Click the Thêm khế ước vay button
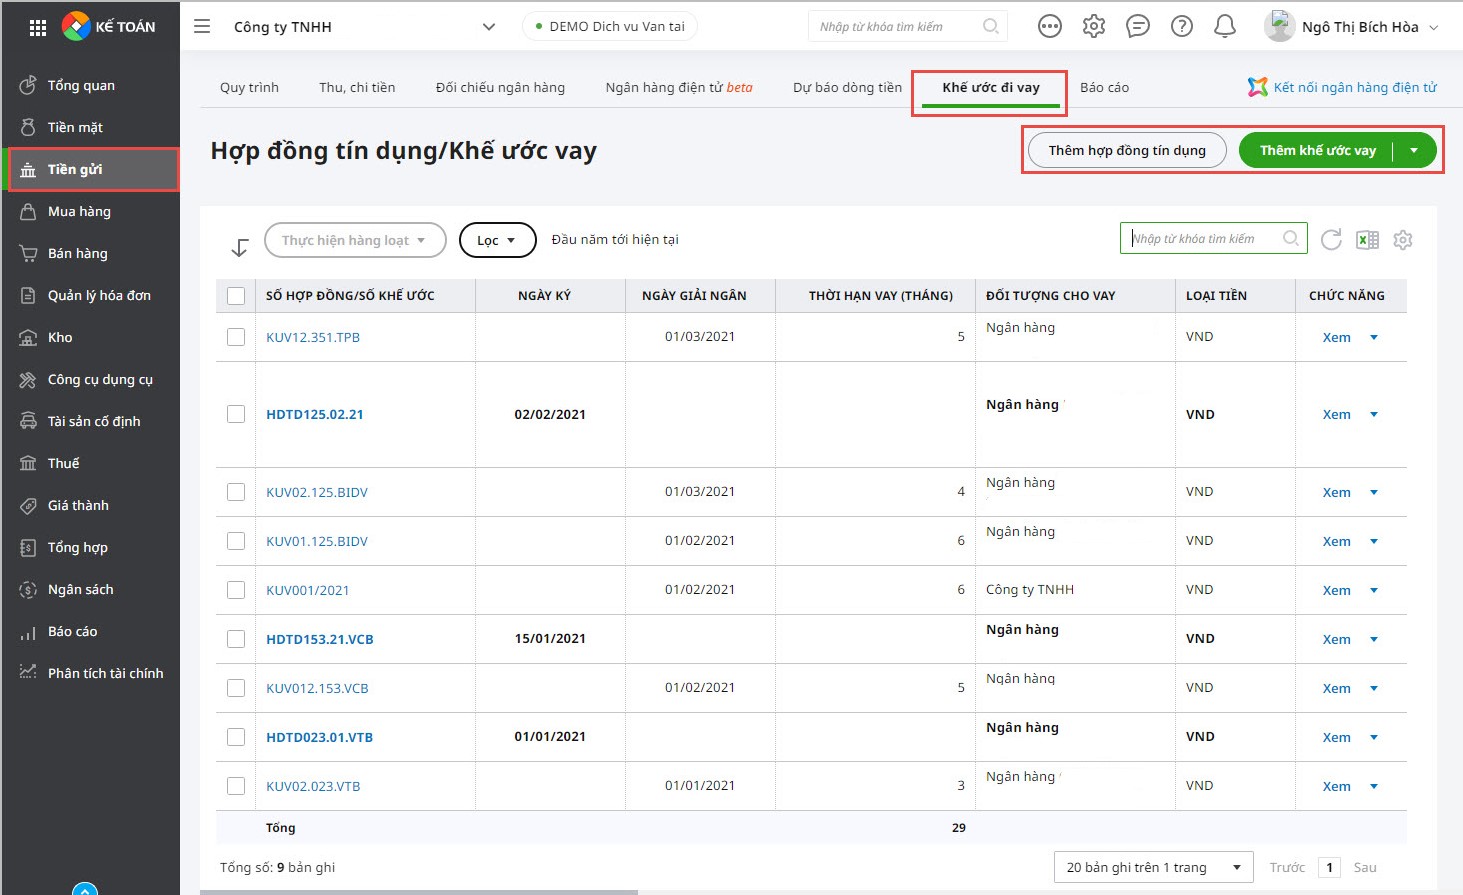The image size is (1463, 895). click(x=1317, y=151)
